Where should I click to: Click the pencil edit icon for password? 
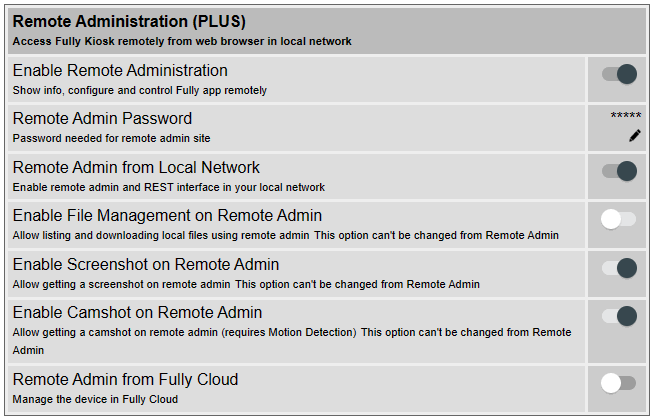pos(634,136)
